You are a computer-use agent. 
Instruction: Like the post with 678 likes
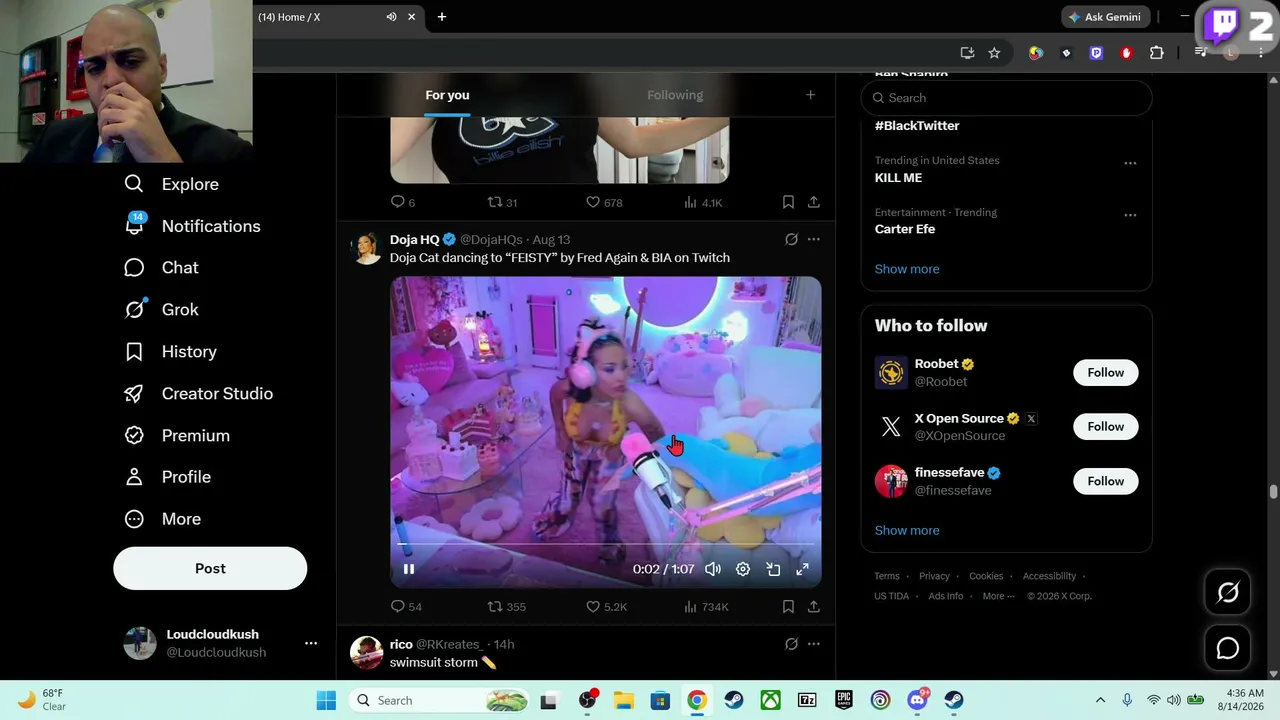604,202
